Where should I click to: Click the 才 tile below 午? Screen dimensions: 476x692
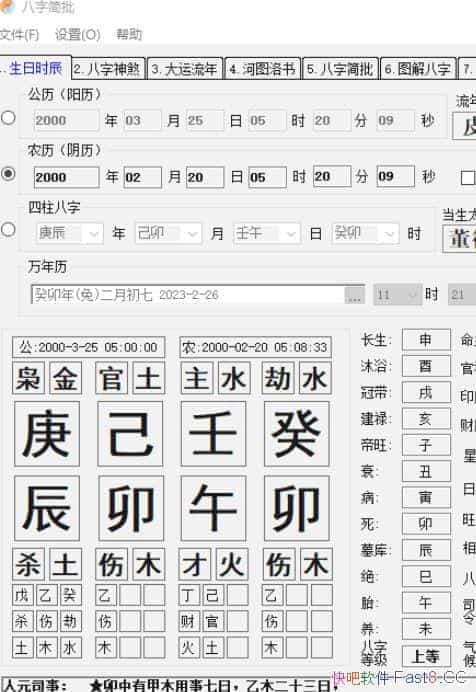pos(195,564)
